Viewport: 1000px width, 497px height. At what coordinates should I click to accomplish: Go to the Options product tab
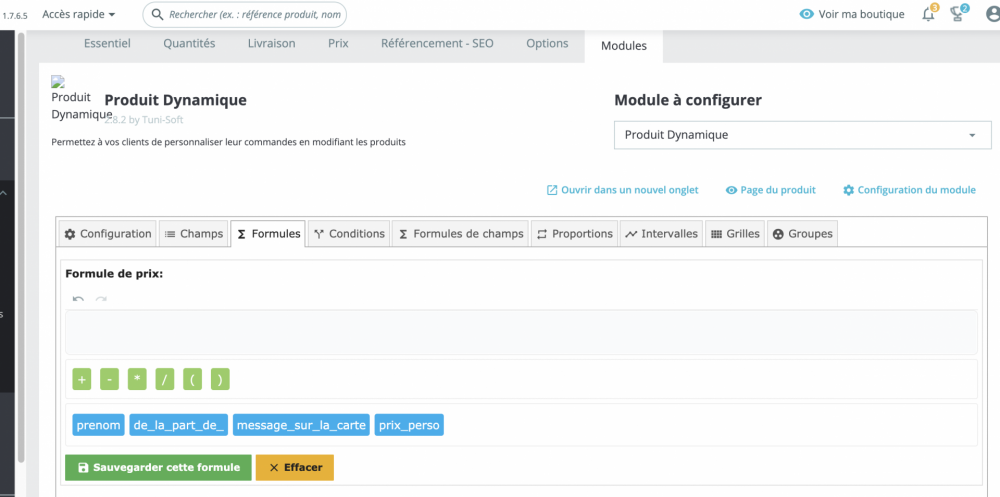(x=547, y=43)
